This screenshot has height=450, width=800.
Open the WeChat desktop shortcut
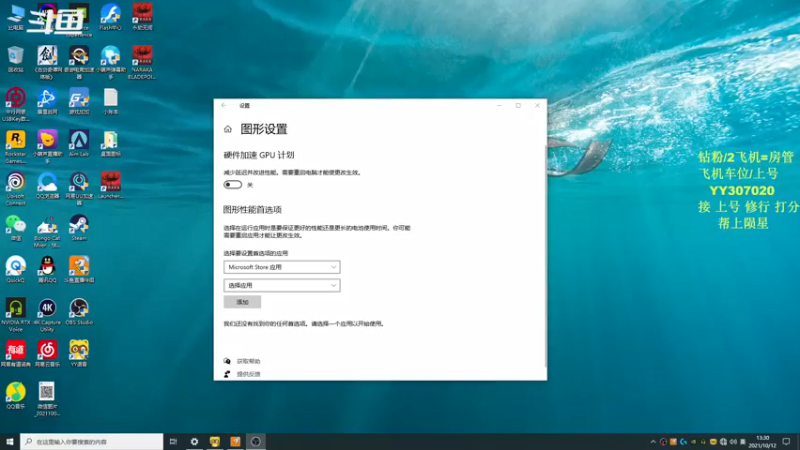[x=15, y=228]
